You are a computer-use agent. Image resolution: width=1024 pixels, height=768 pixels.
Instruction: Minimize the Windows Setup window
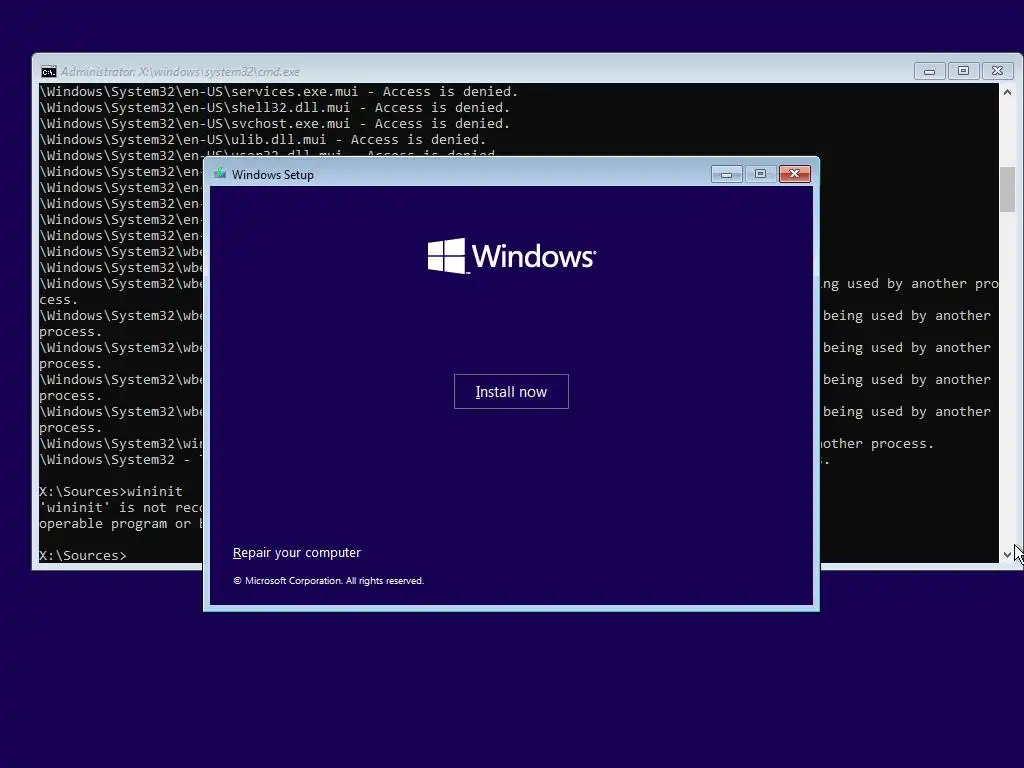click(726, 174)
